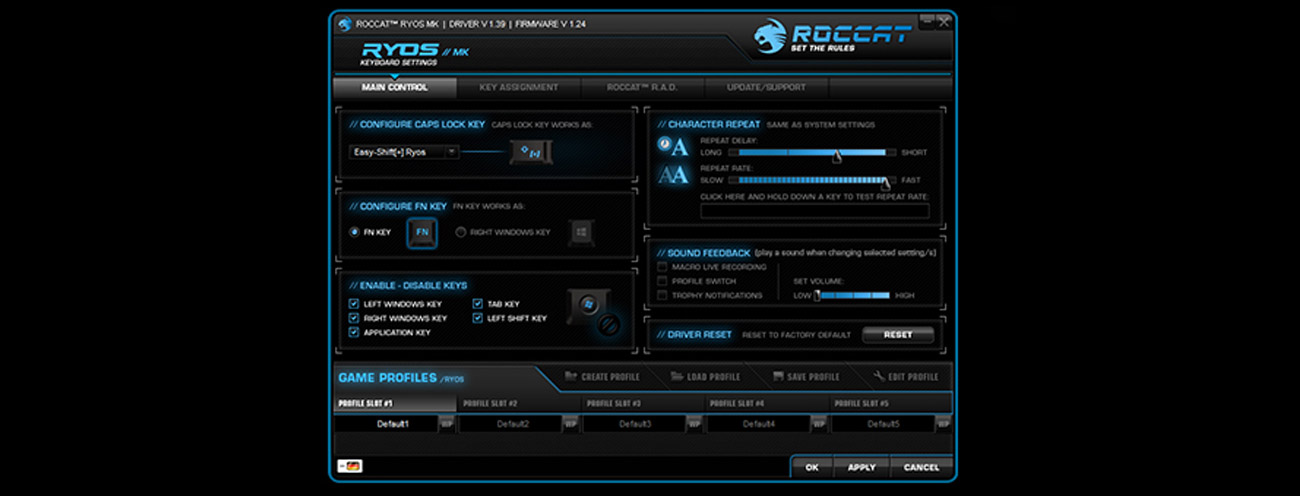Click the repeat rate AA icon
This screenshot has height=496, width=1300.
point(672,175)
